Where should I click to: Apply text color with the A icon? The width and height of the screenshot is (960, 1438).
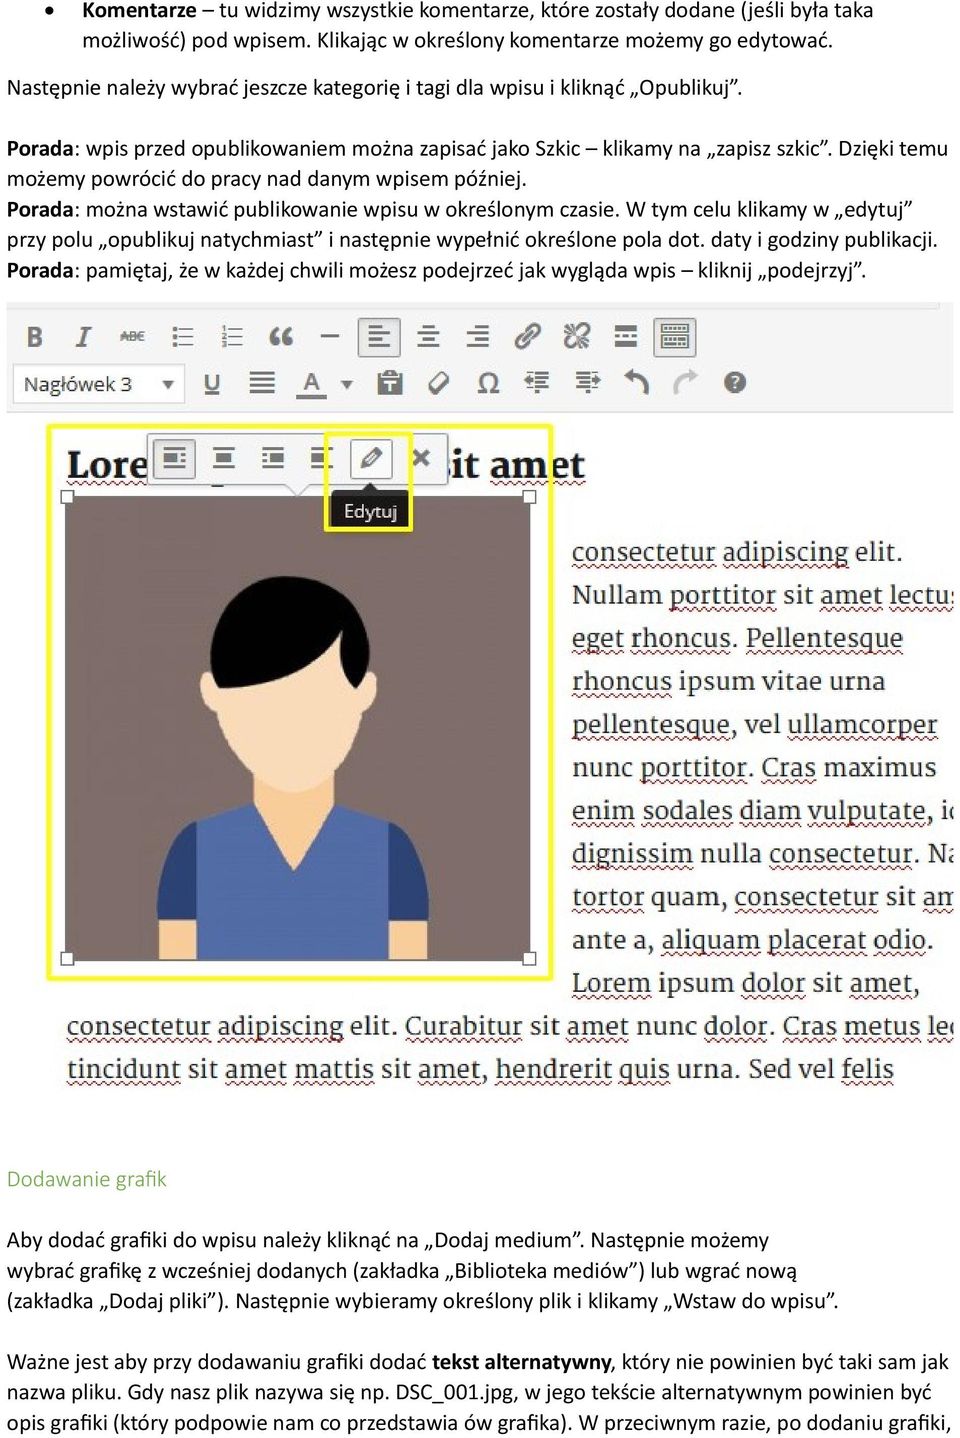[312, 384]
